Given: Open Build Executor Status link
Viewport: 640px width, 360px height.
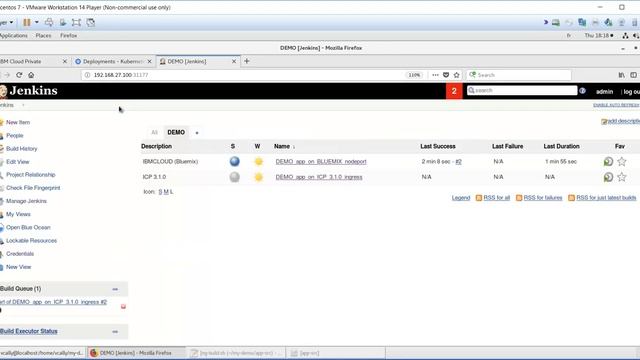Looking at the screenshot, I should 29,331.
